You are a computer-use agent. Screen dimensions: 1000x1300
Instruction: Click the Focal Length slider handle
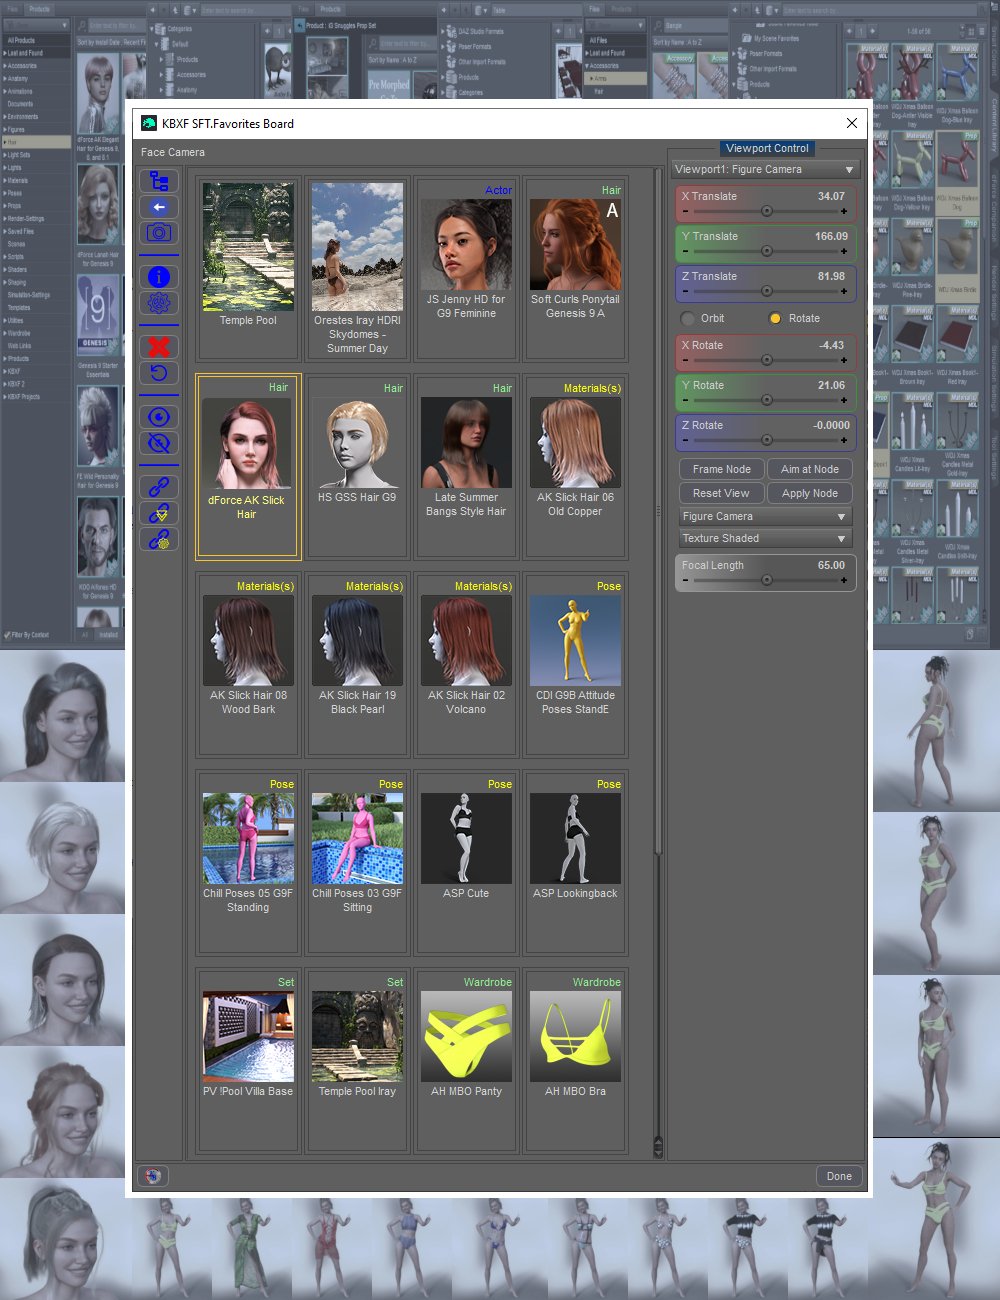coord(766,580)
